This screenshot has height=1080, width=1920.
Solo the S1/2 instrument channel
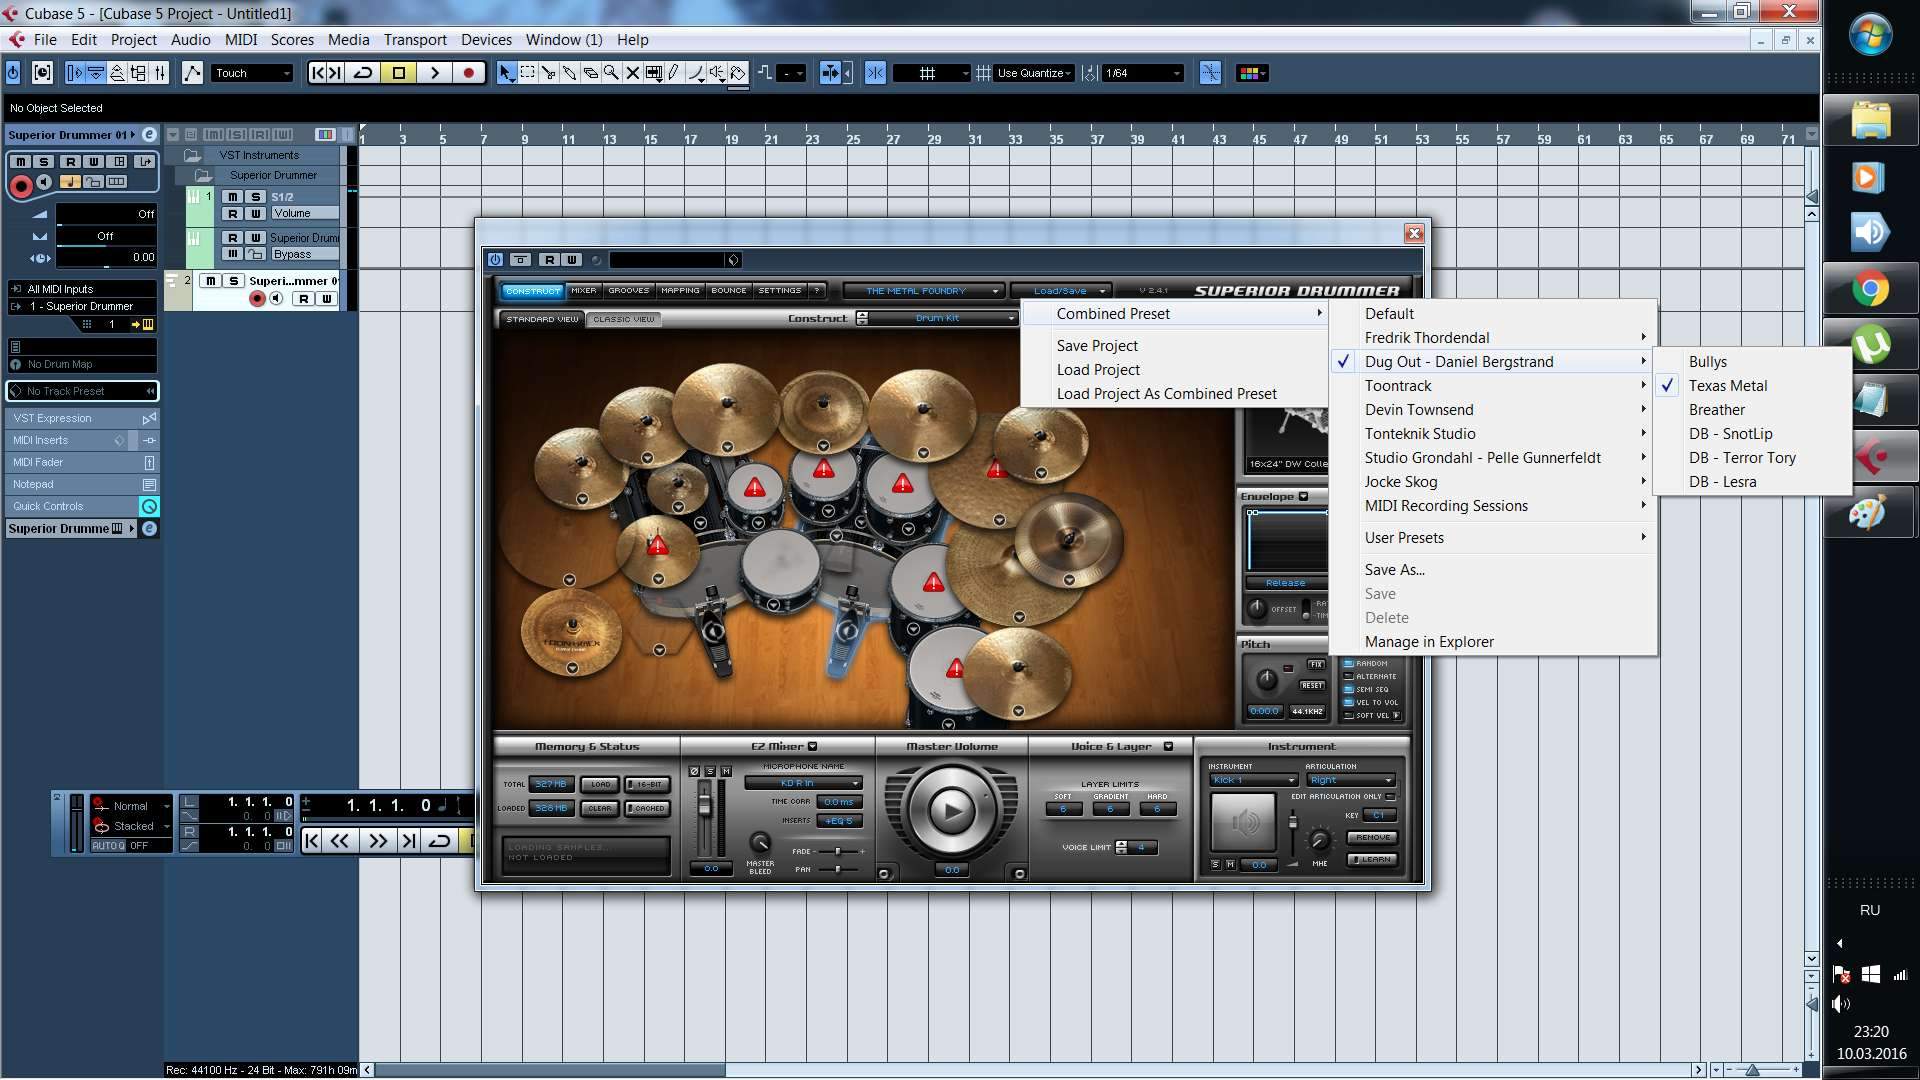(256, 197)
